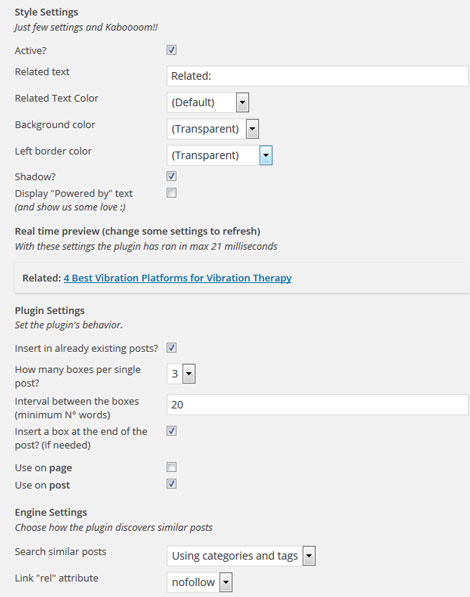
Task: Open the 4 Best Vibration Platforms link
Action: [177, 278]
